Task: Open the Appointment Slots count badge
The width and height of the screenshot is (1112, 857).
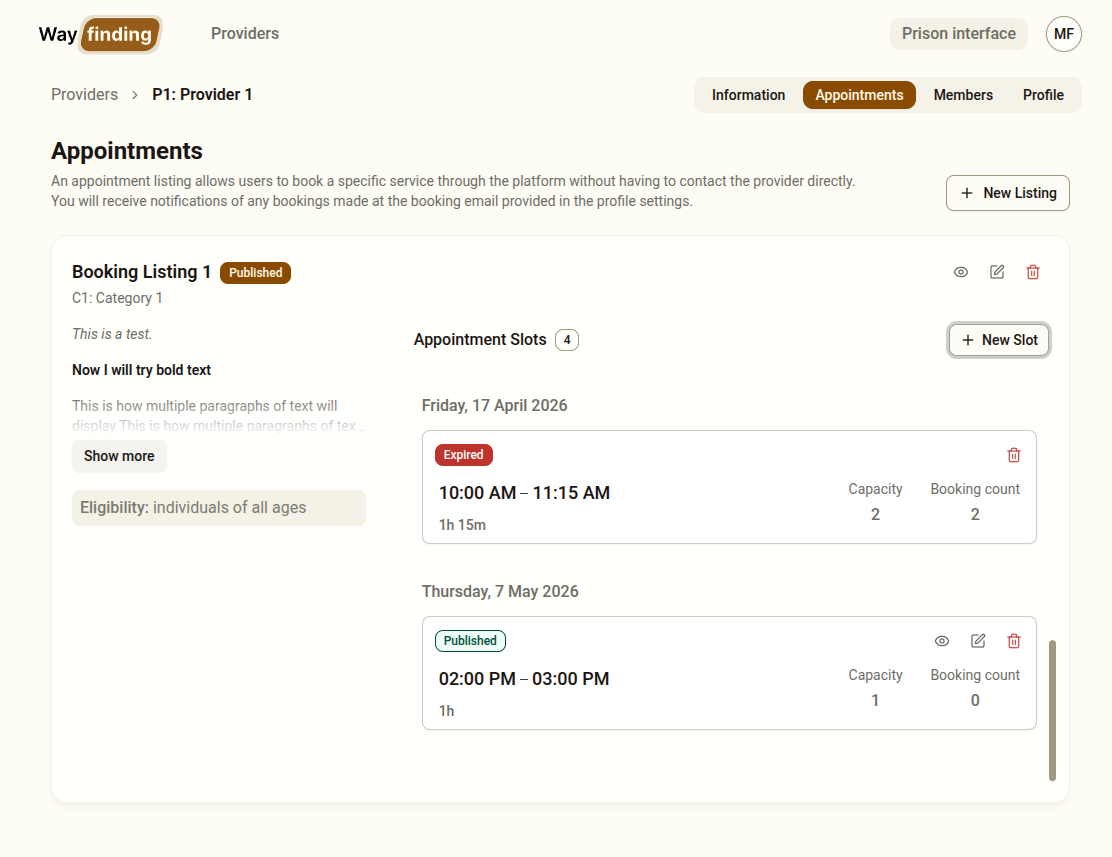Action: point(567,339)
